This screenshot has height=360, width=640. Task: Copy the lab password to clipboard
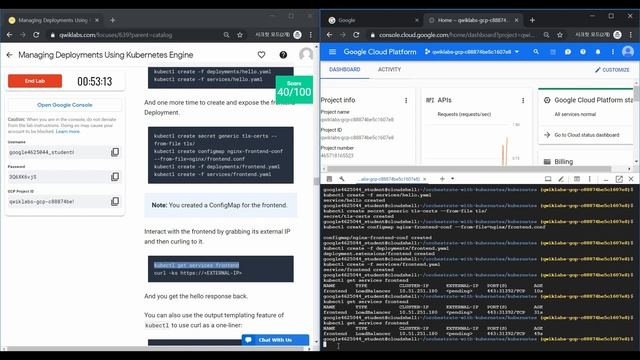click(x=115, y=176)
